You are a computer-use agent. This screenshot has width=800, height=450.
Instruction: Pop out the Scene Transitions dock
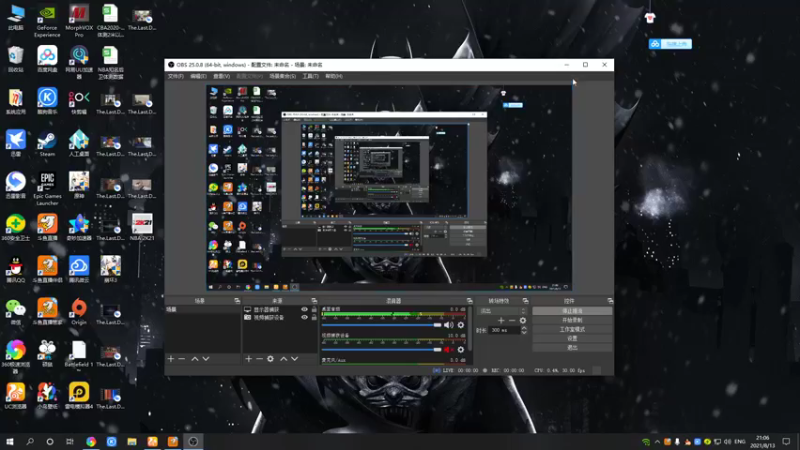point(525,301)
